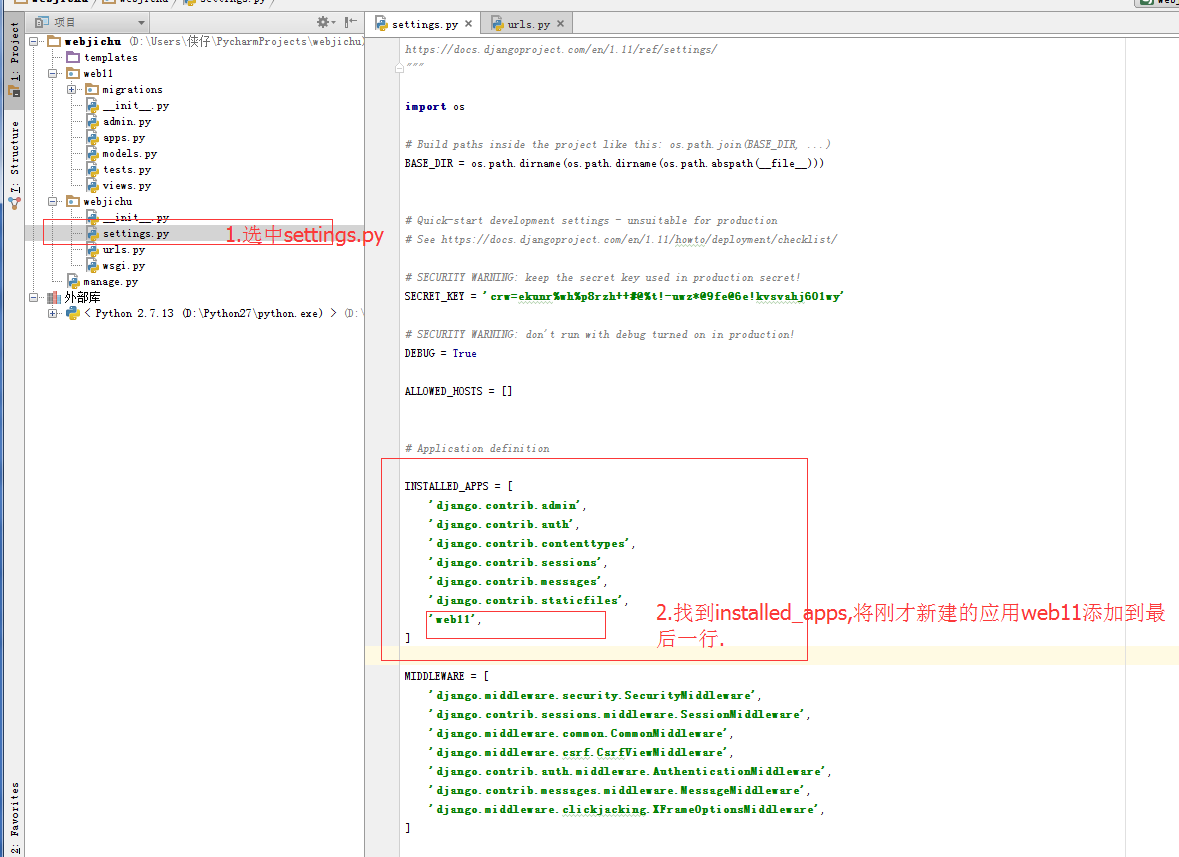Select __init__.py under web11
This screenshot has height=857, width=1179.
[135, 106]
